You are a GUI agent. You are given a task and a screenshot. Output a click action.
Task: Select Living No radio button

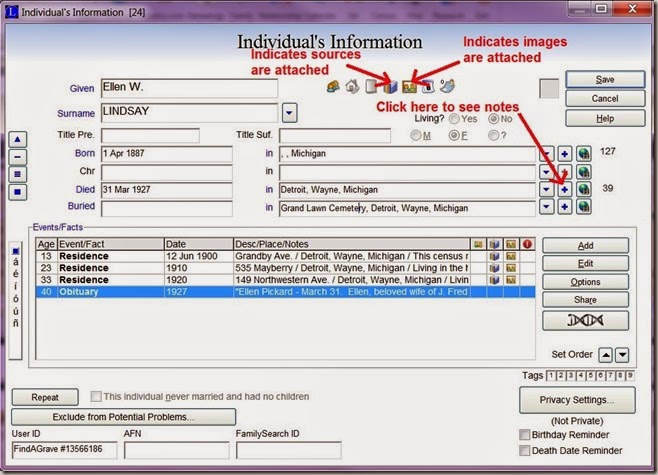(494, 119)
